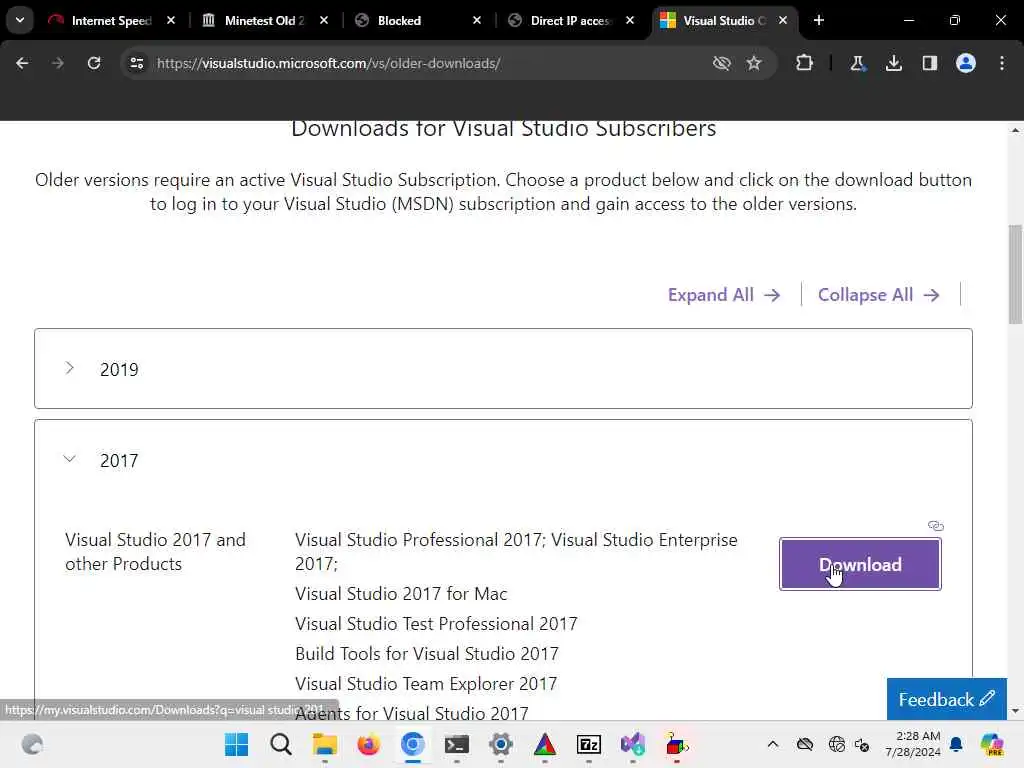Close the Minetest Old tab
This screenshot has height=768, width=1024.
pos(324,21)
